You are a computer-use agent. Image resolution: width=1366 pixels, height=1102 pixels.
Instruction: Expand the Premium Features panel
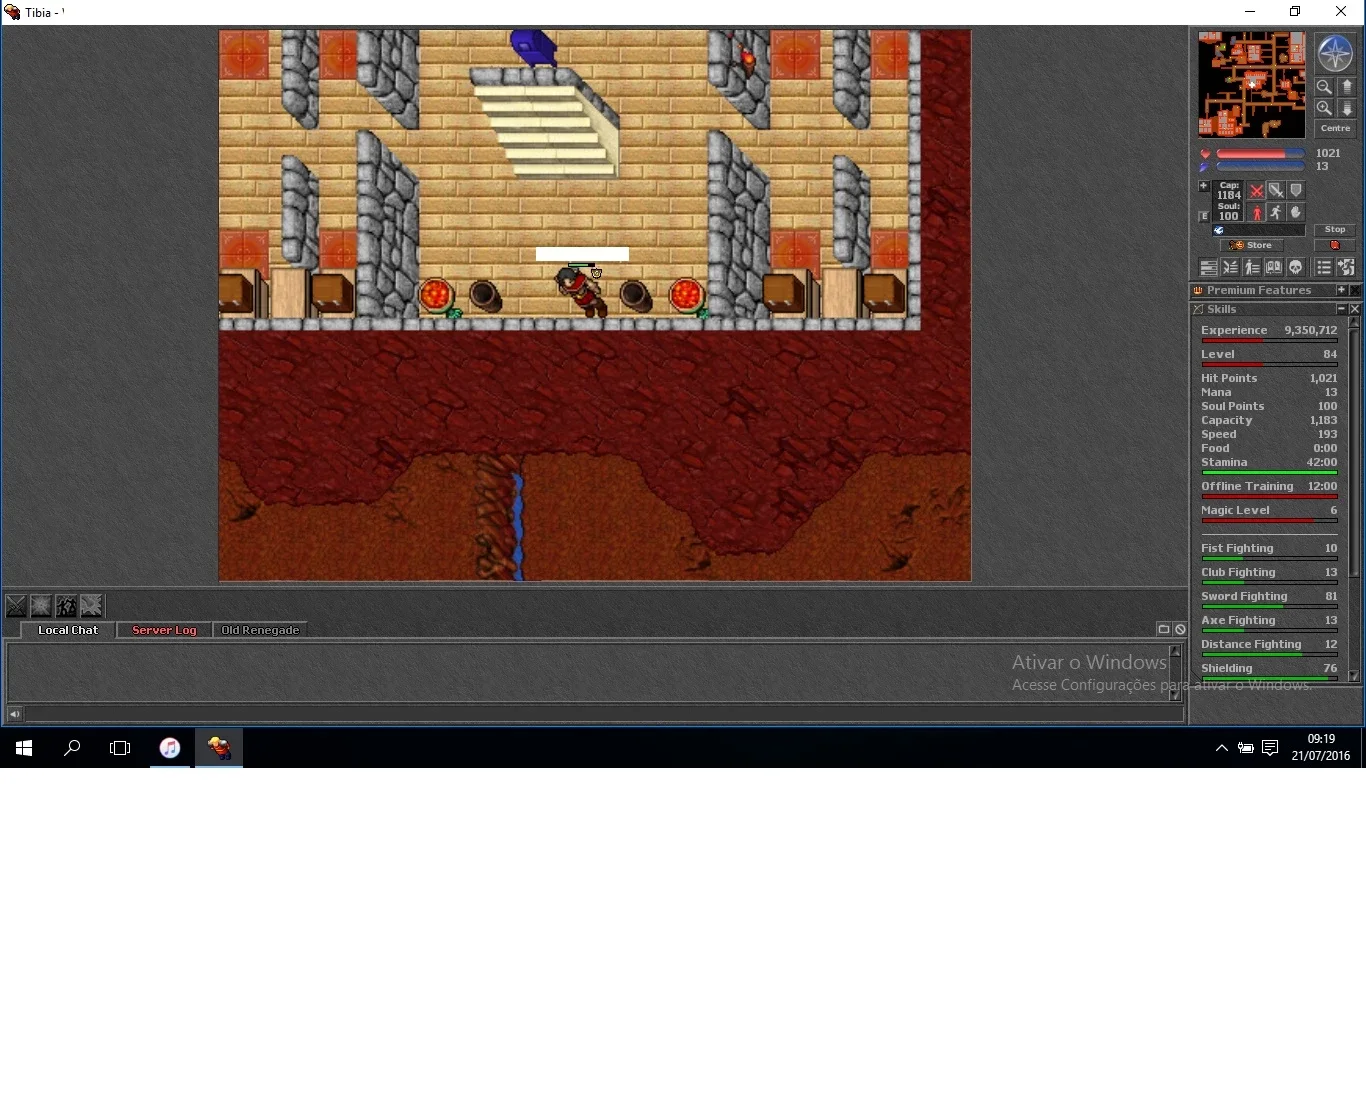click(x=1341, y=290)
